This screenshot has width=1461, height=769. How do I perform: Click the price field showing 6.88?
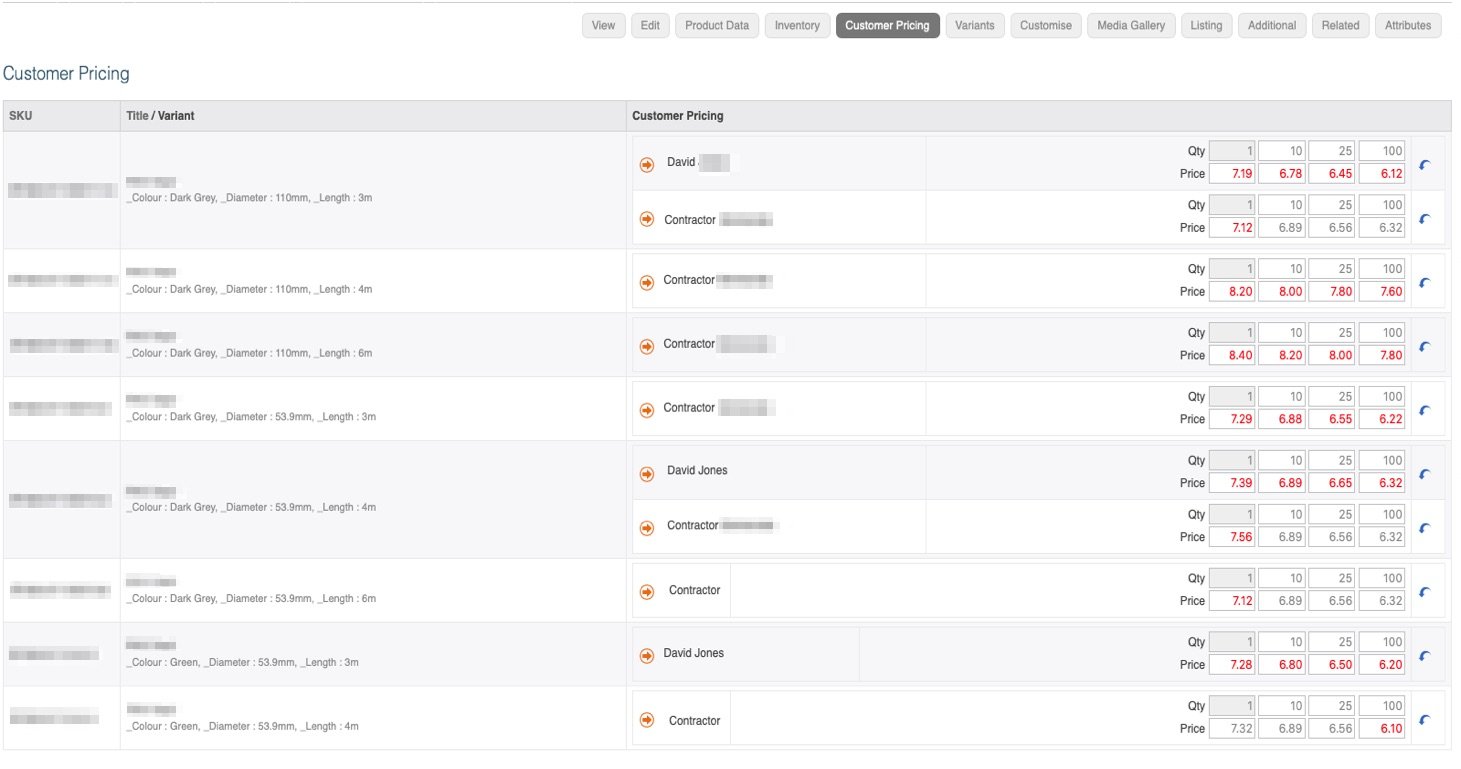(x=1282, y=419)
